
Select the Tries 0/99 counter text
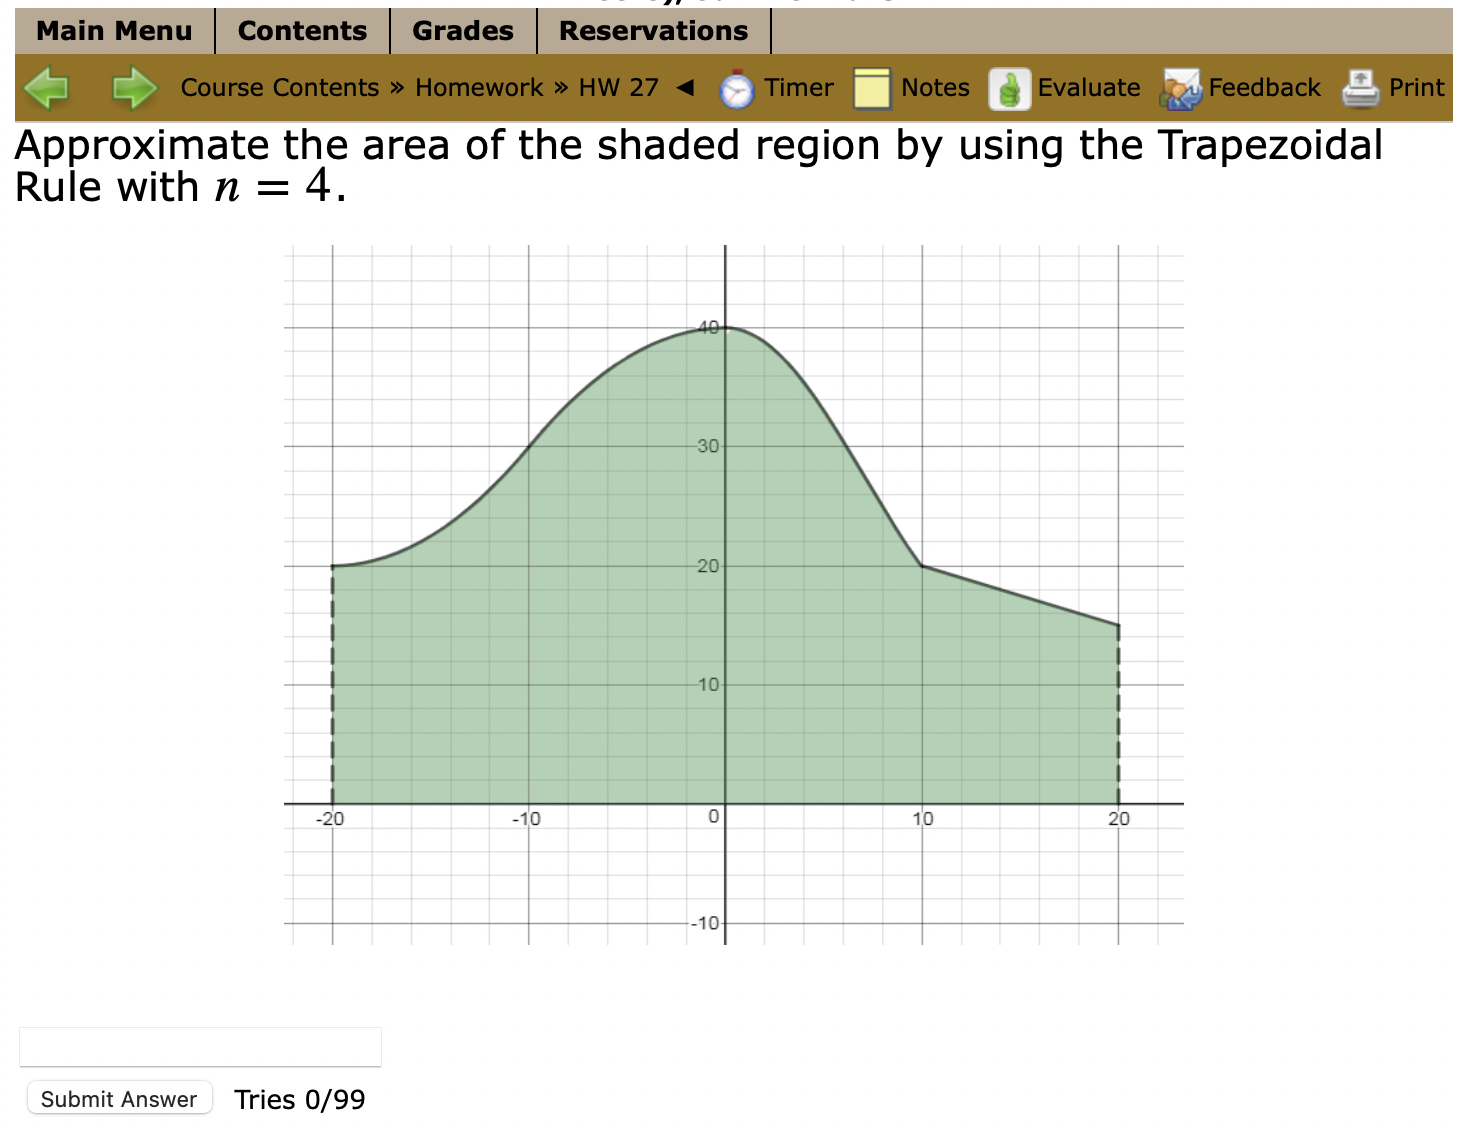click(298, 1098)
